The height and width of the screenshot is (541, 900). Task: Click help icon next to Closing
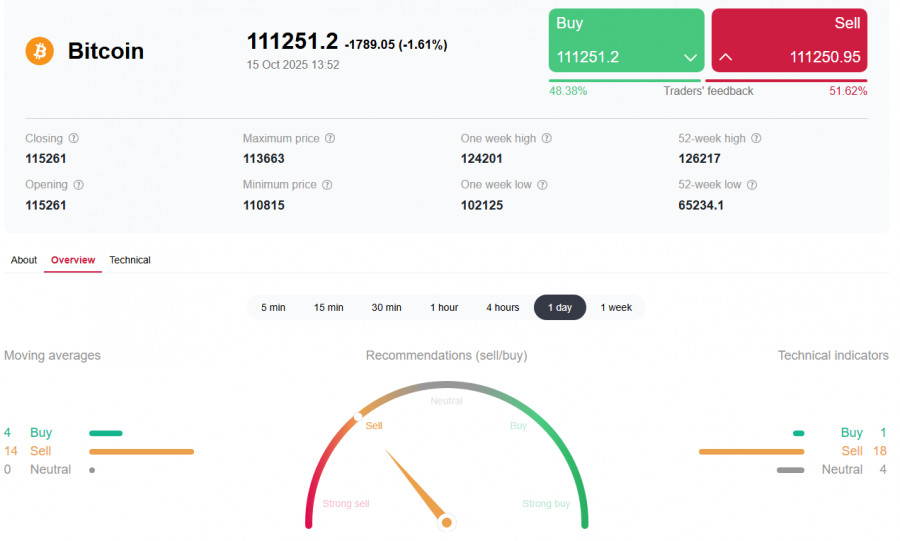tap(73, 139)
